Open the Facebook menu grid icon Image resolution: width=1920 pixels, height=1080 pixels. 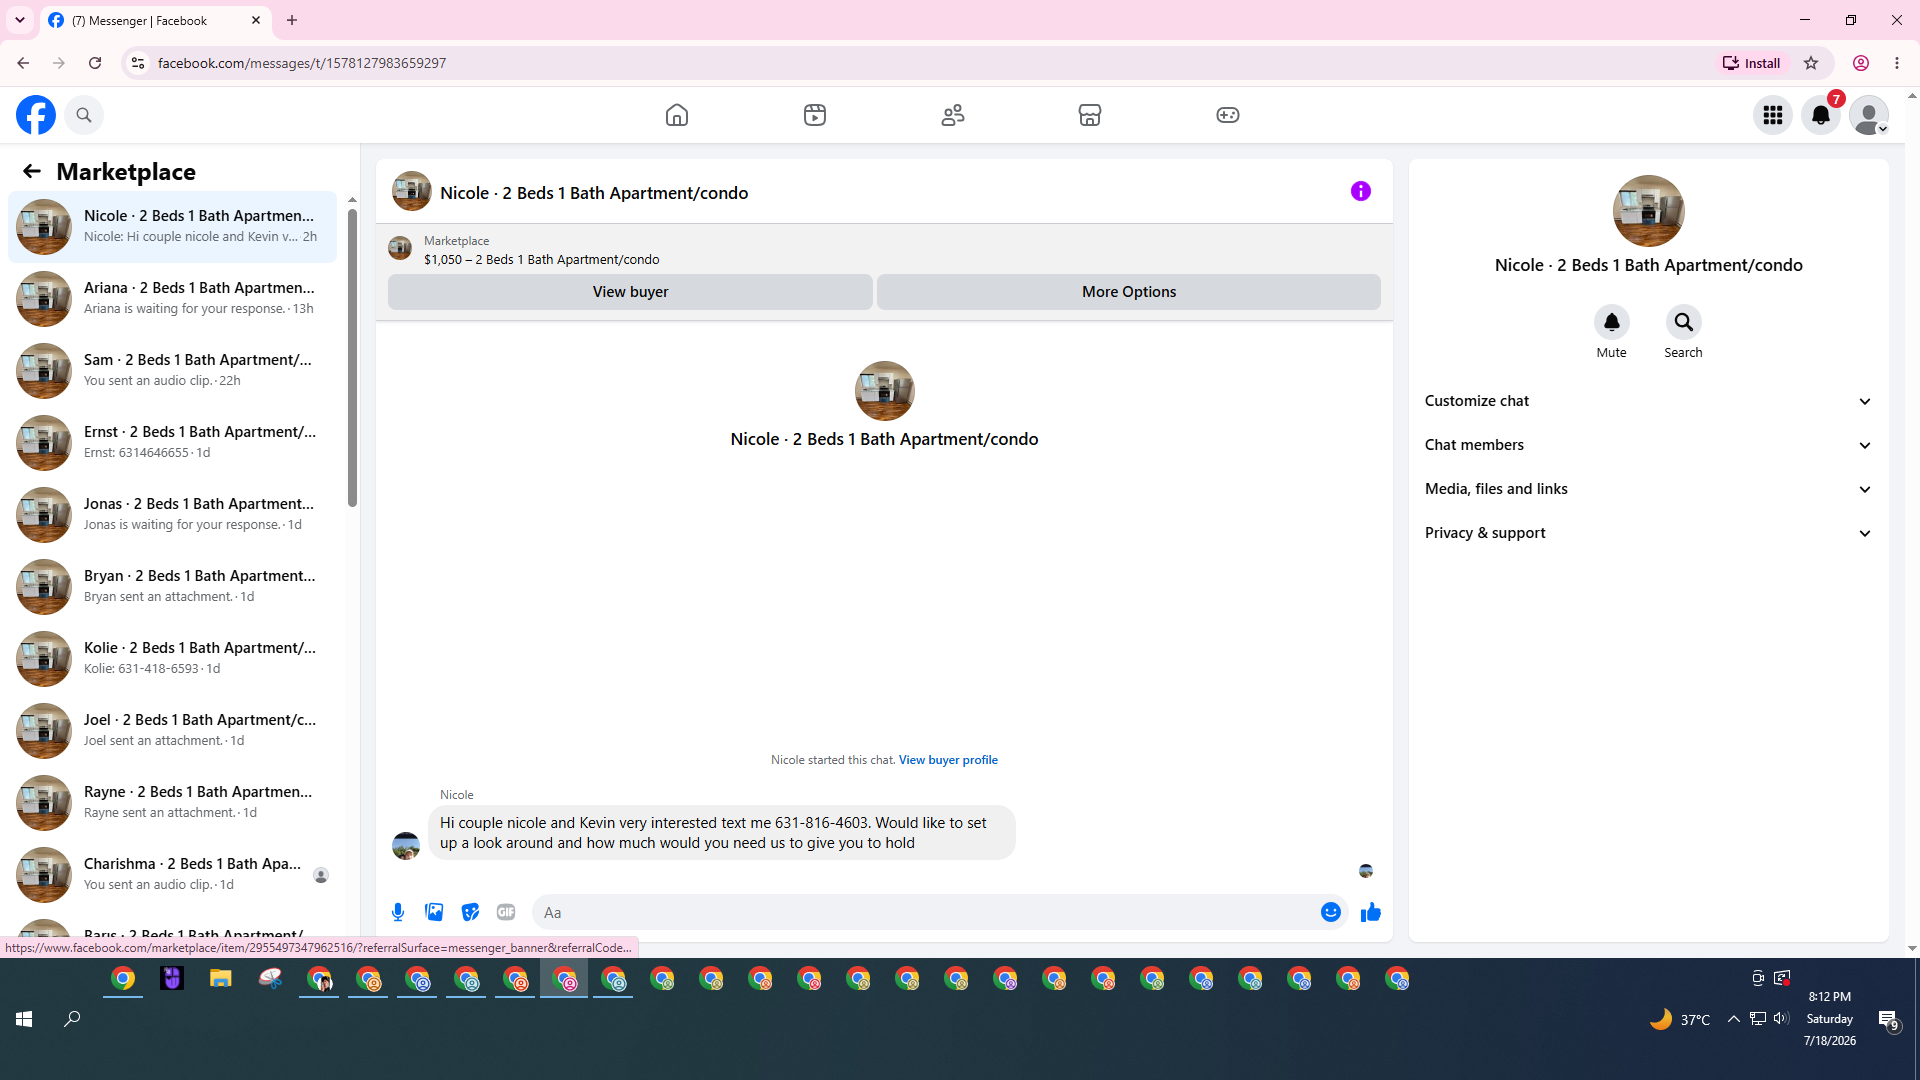(1773, 115)
